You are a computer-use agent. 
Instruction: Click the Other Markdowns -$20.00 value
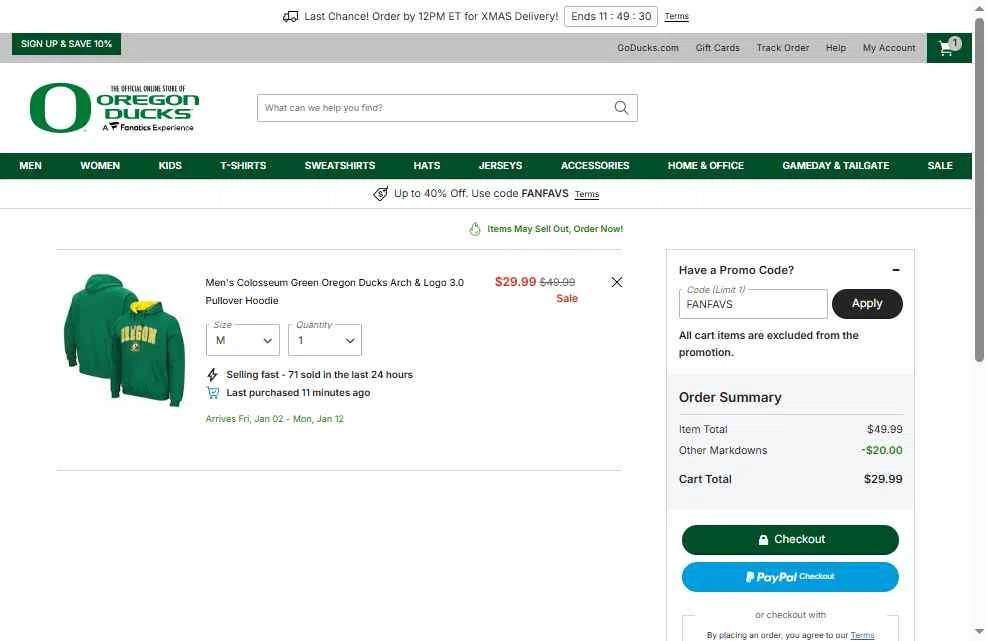[882, 450]
